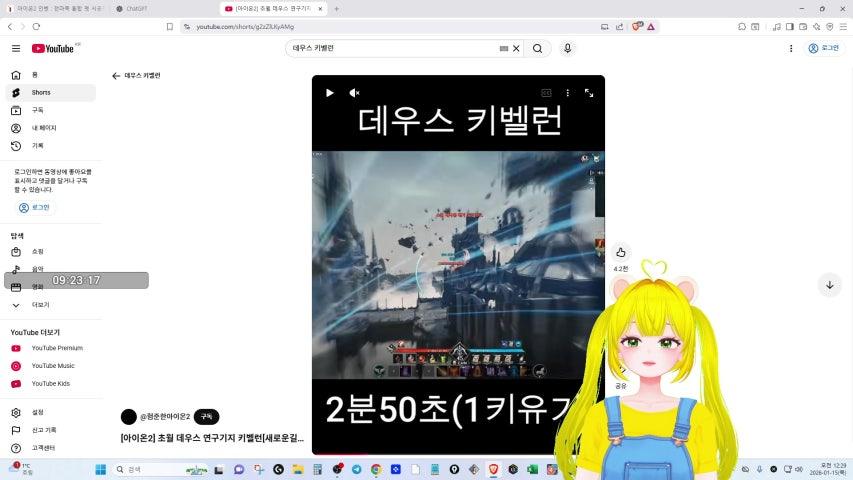This screenshot has width=853, height=480.
Task: Open the weather widget on the taskbar
Action: tap(22, 469)
